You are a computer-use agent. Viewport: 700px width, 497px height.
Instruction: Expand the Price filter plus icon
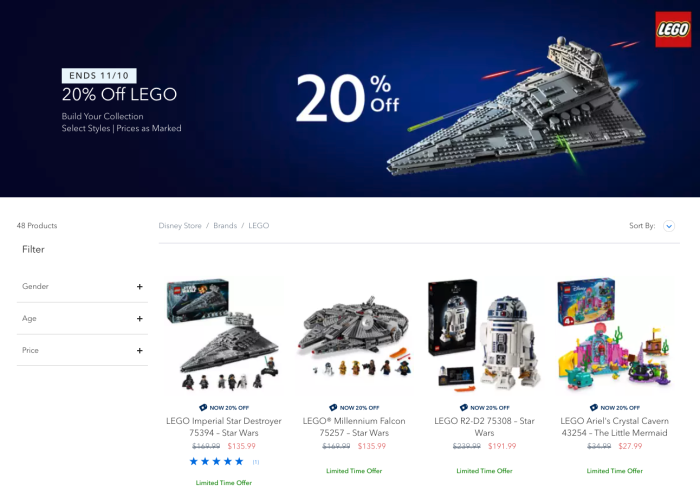[140, 351]
